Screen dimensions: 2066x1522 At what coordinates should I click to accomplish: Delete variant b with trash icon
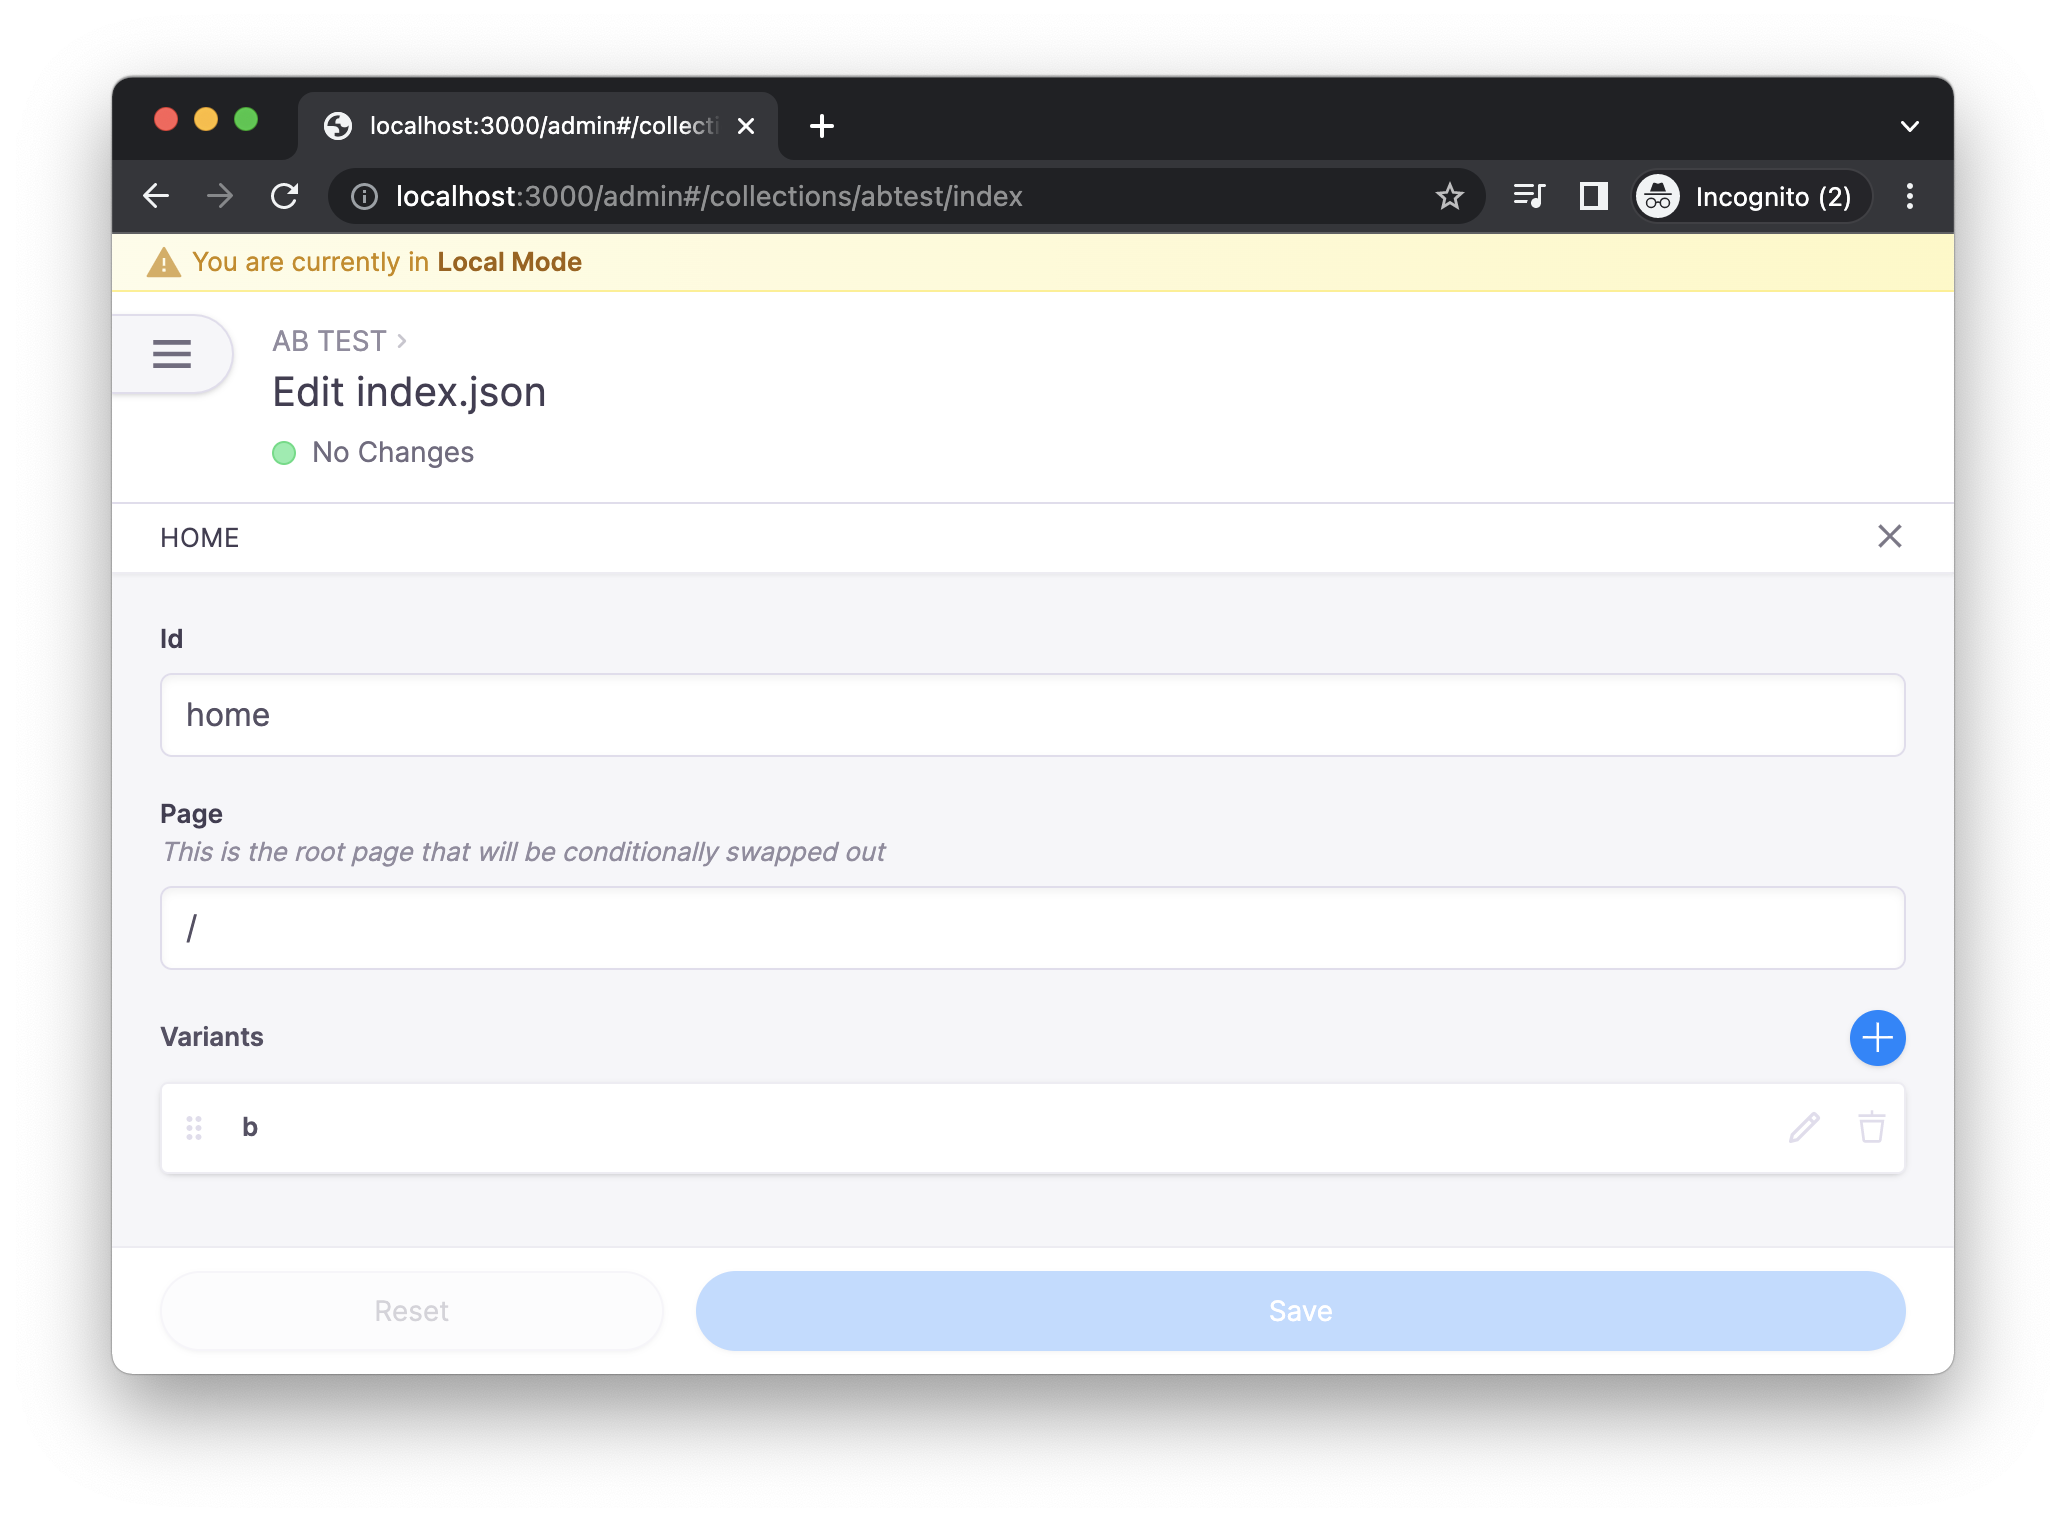tap(1871, 1128)
